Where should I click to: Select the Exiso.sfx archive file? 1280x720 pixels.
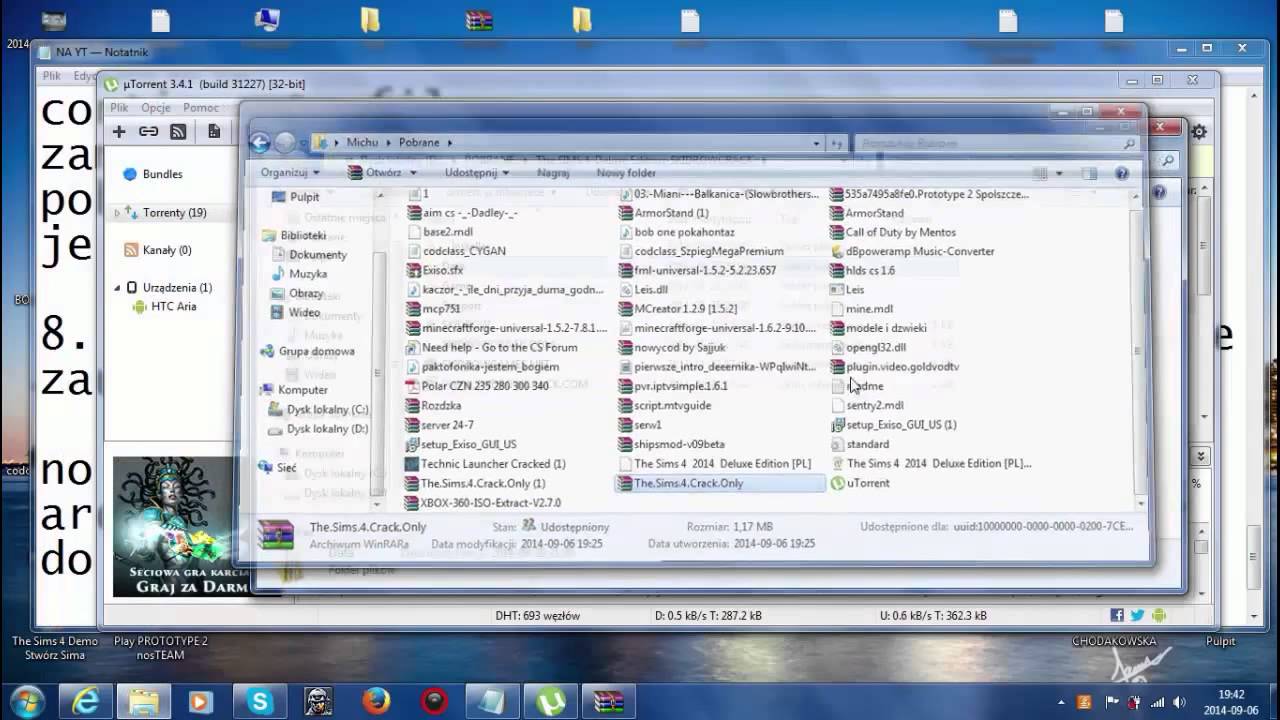[434, 271]
